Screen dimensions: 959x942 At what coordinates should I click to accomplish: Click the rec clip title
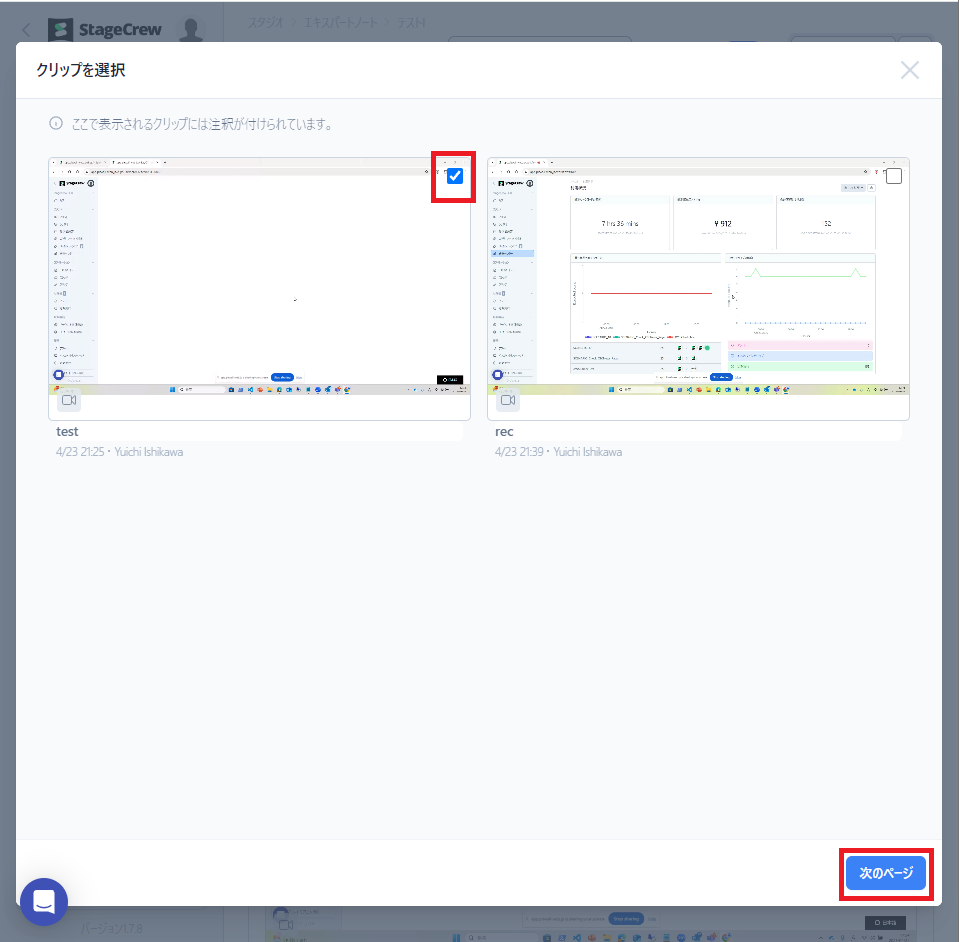(504, 432)
